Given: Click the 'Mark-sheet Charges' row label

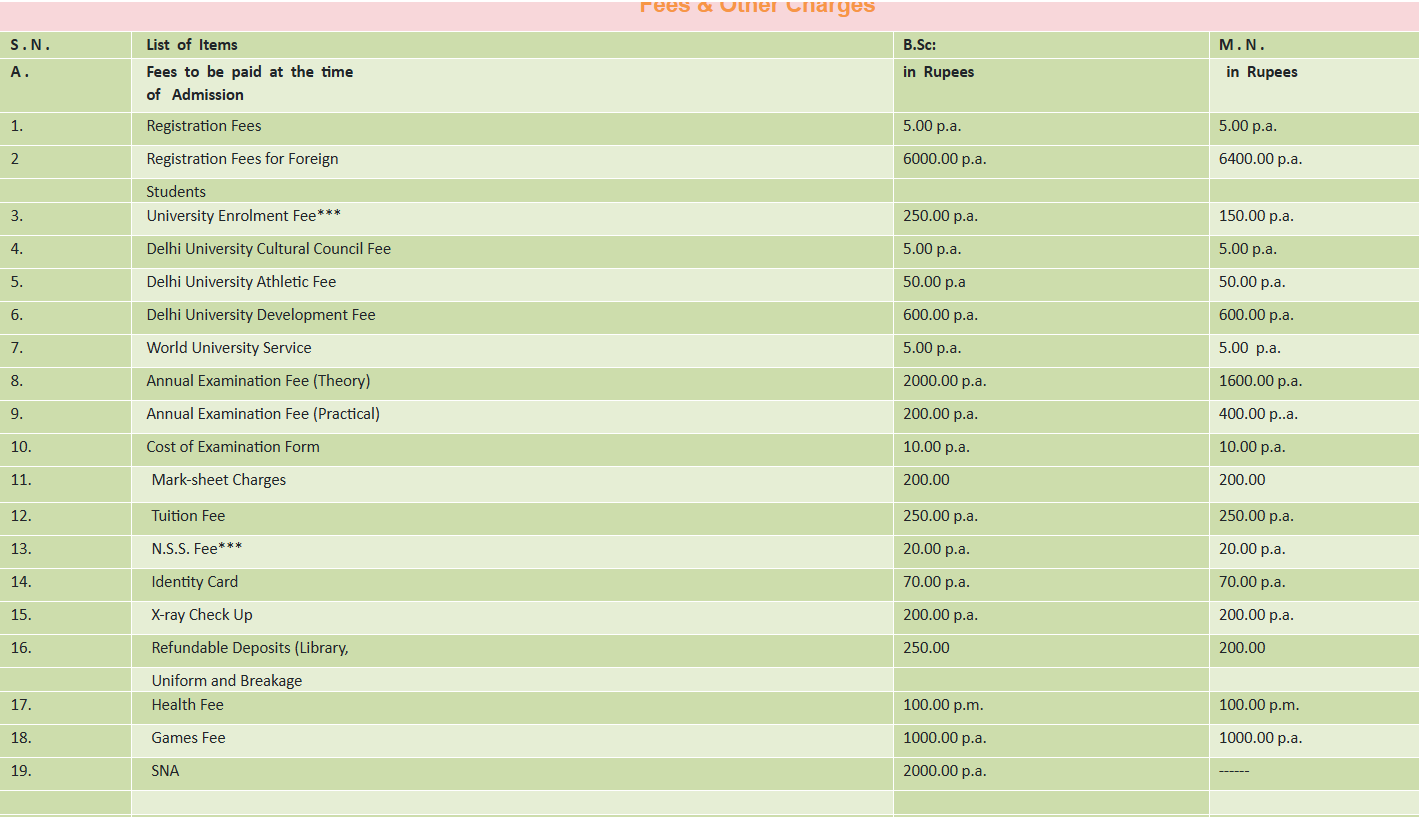Looking at the screenshot, I should click(x=219, y=480).
